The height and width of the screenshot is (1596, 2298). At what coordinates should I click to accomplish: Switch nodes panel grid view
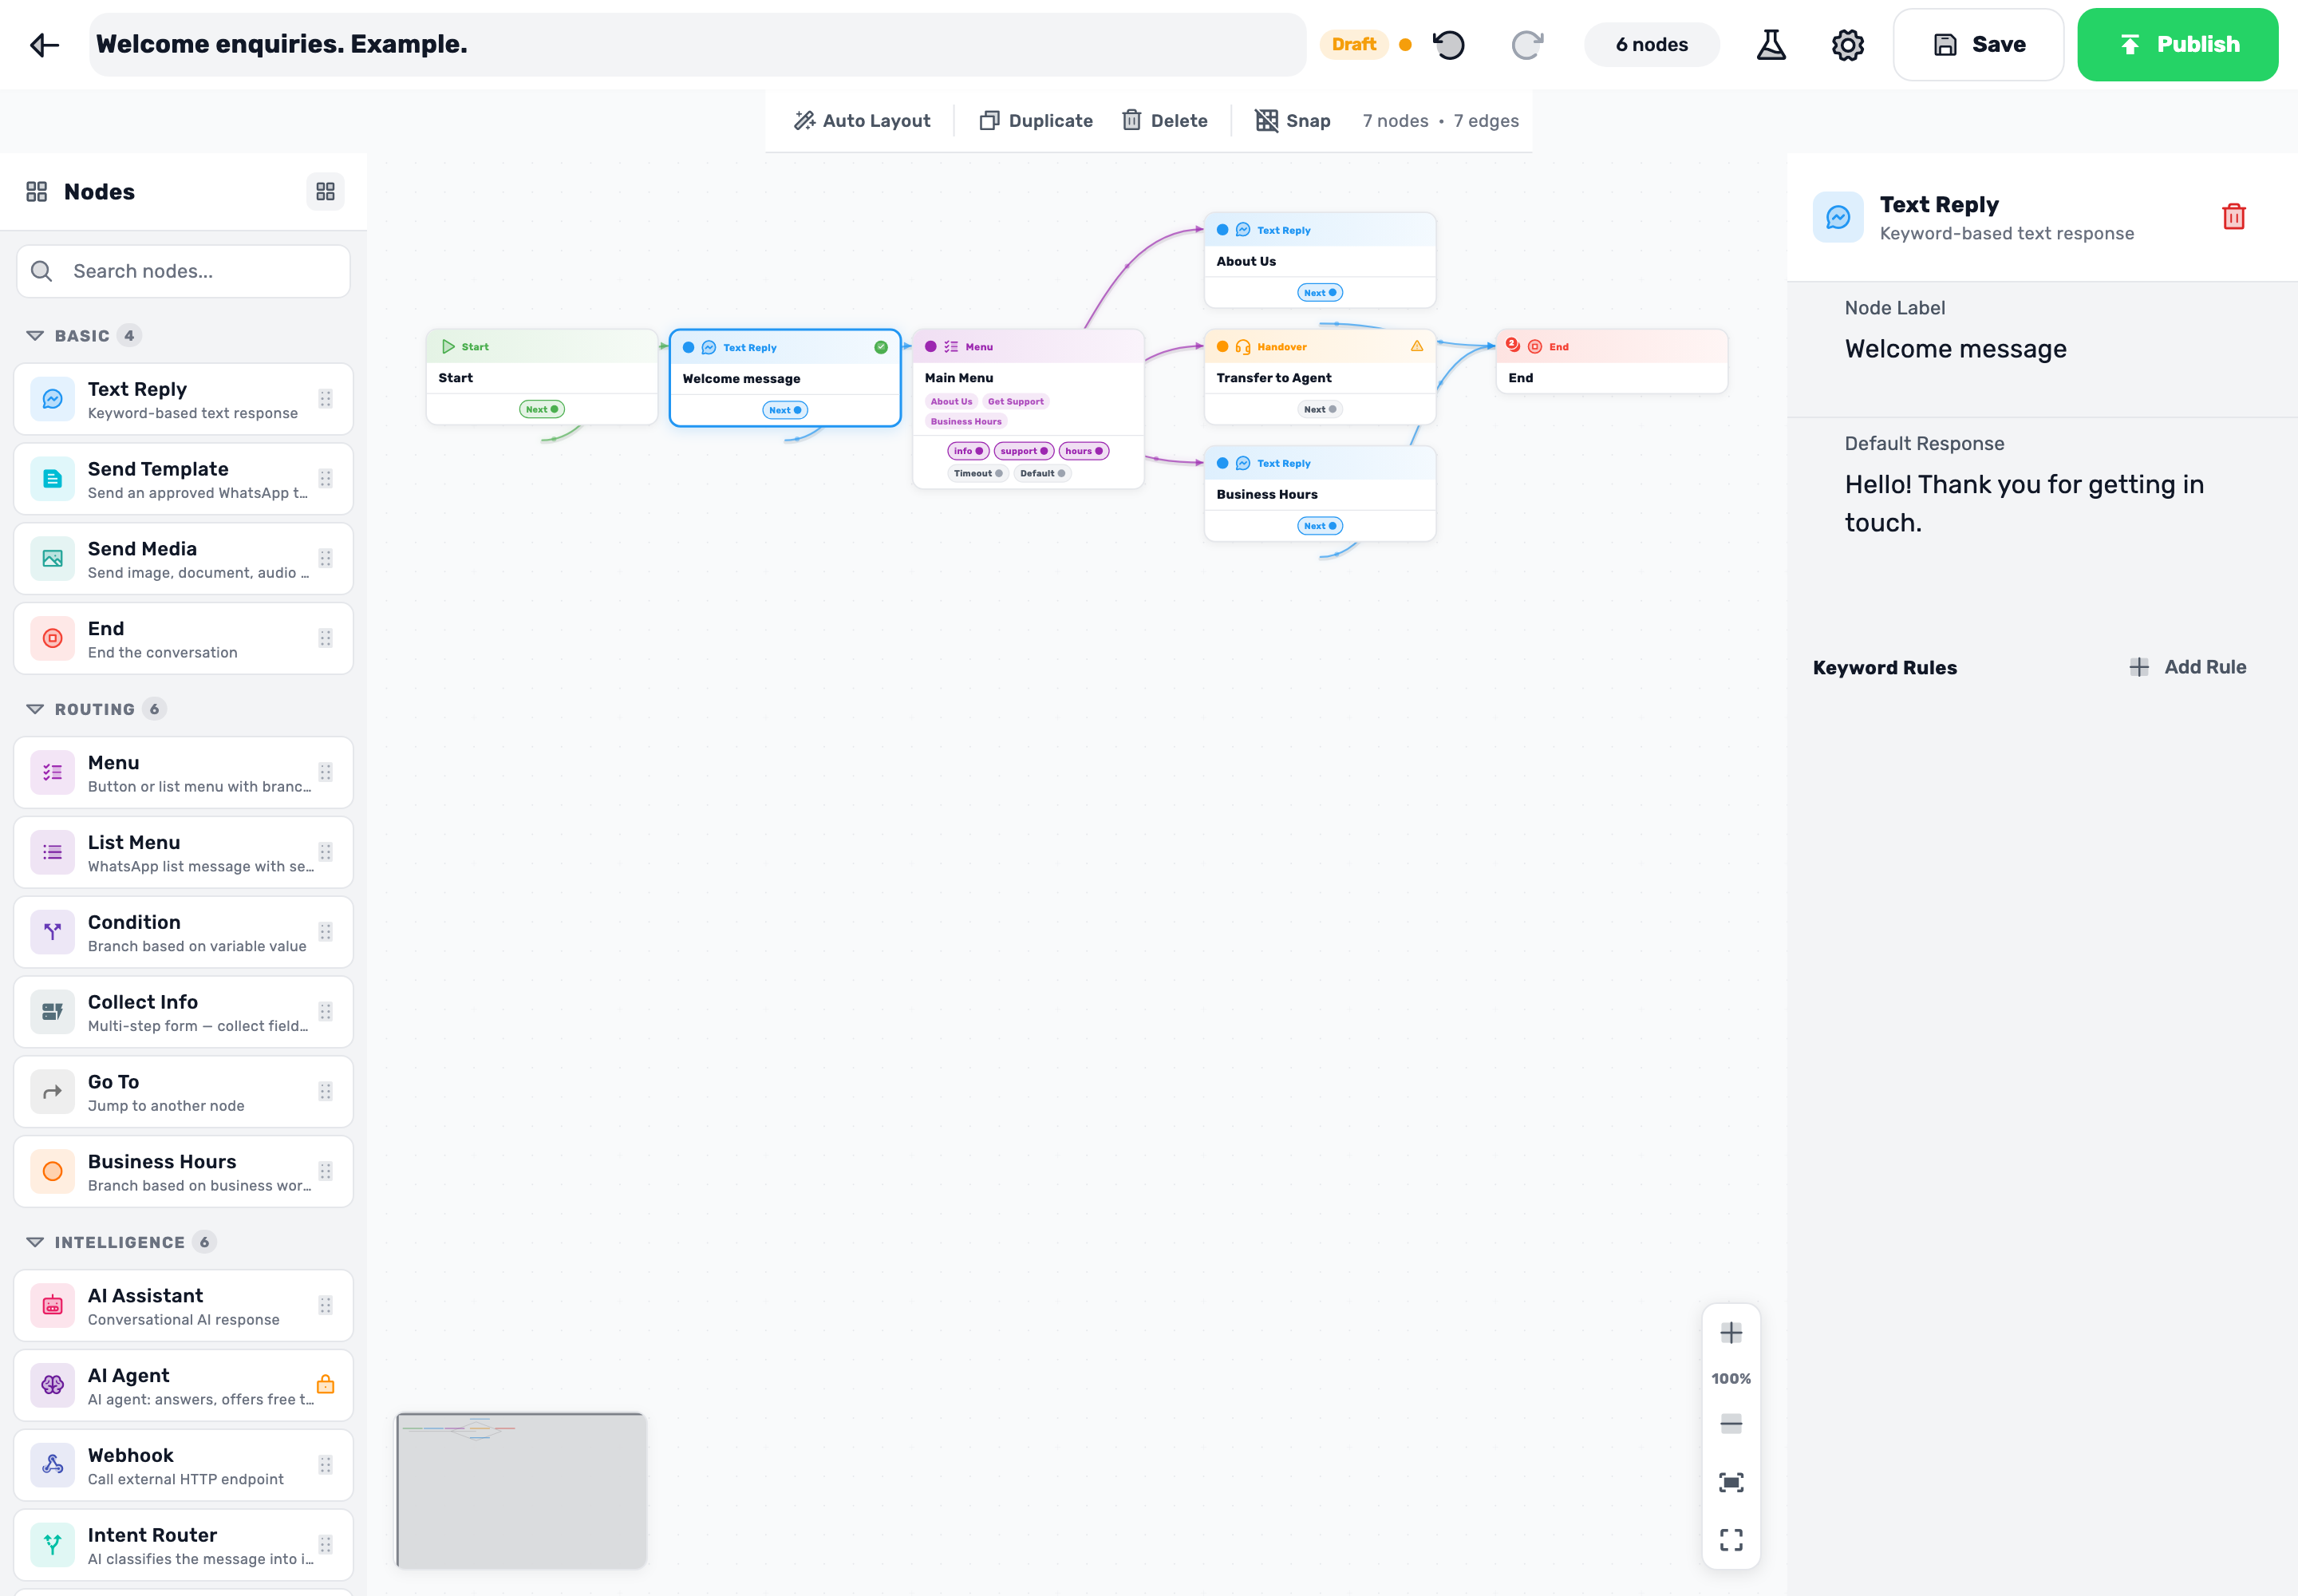(325, 192)
